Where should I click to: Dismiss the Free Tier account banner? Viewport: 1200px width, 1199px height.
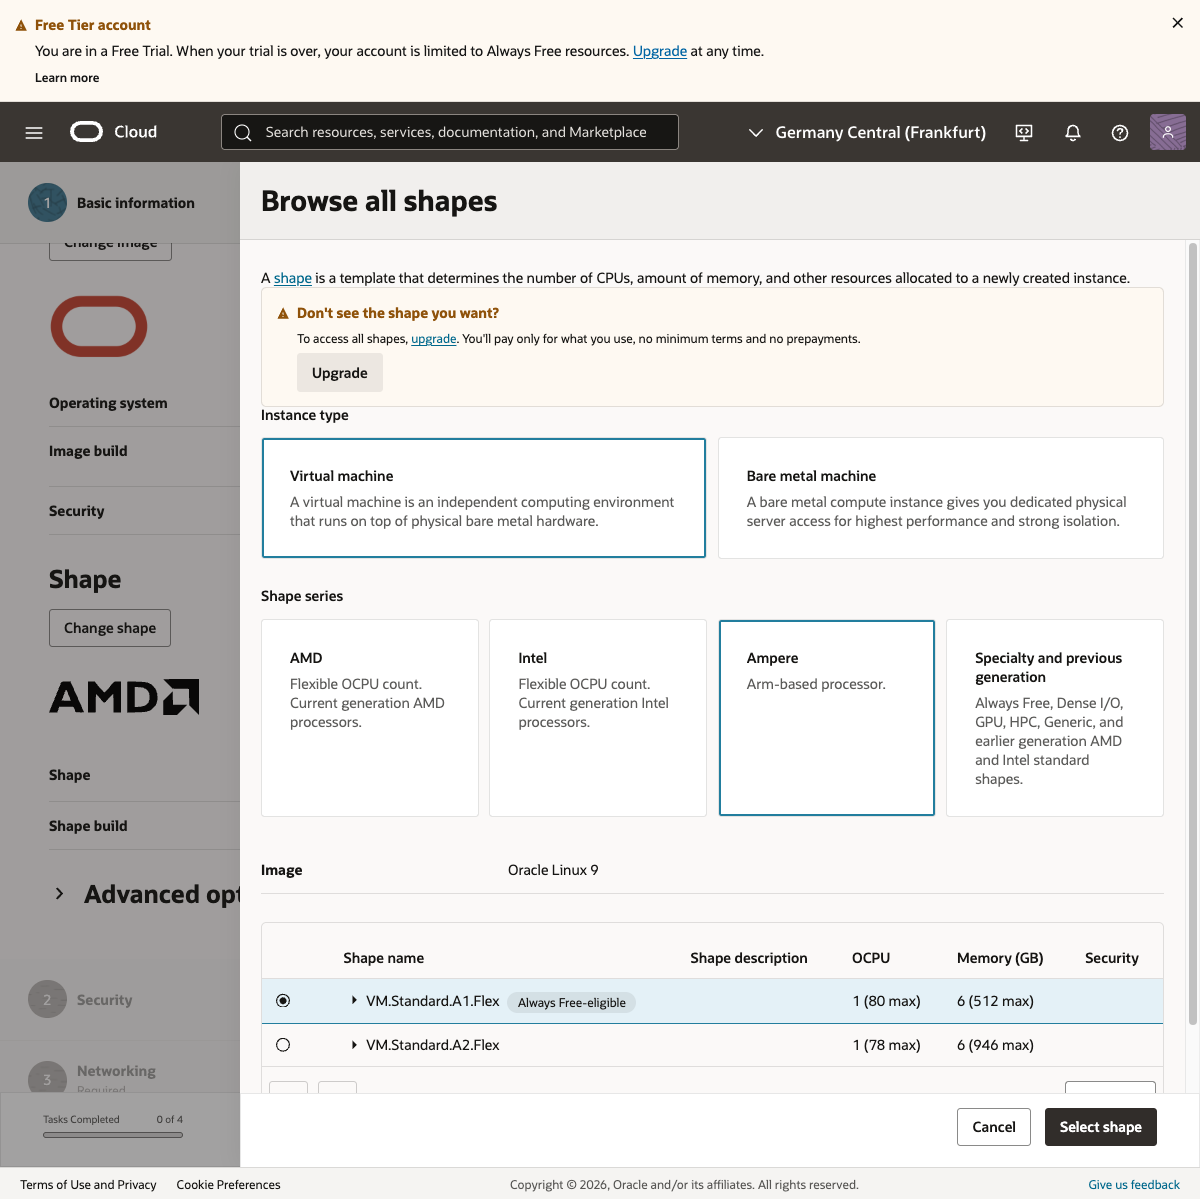point(1177,23)
